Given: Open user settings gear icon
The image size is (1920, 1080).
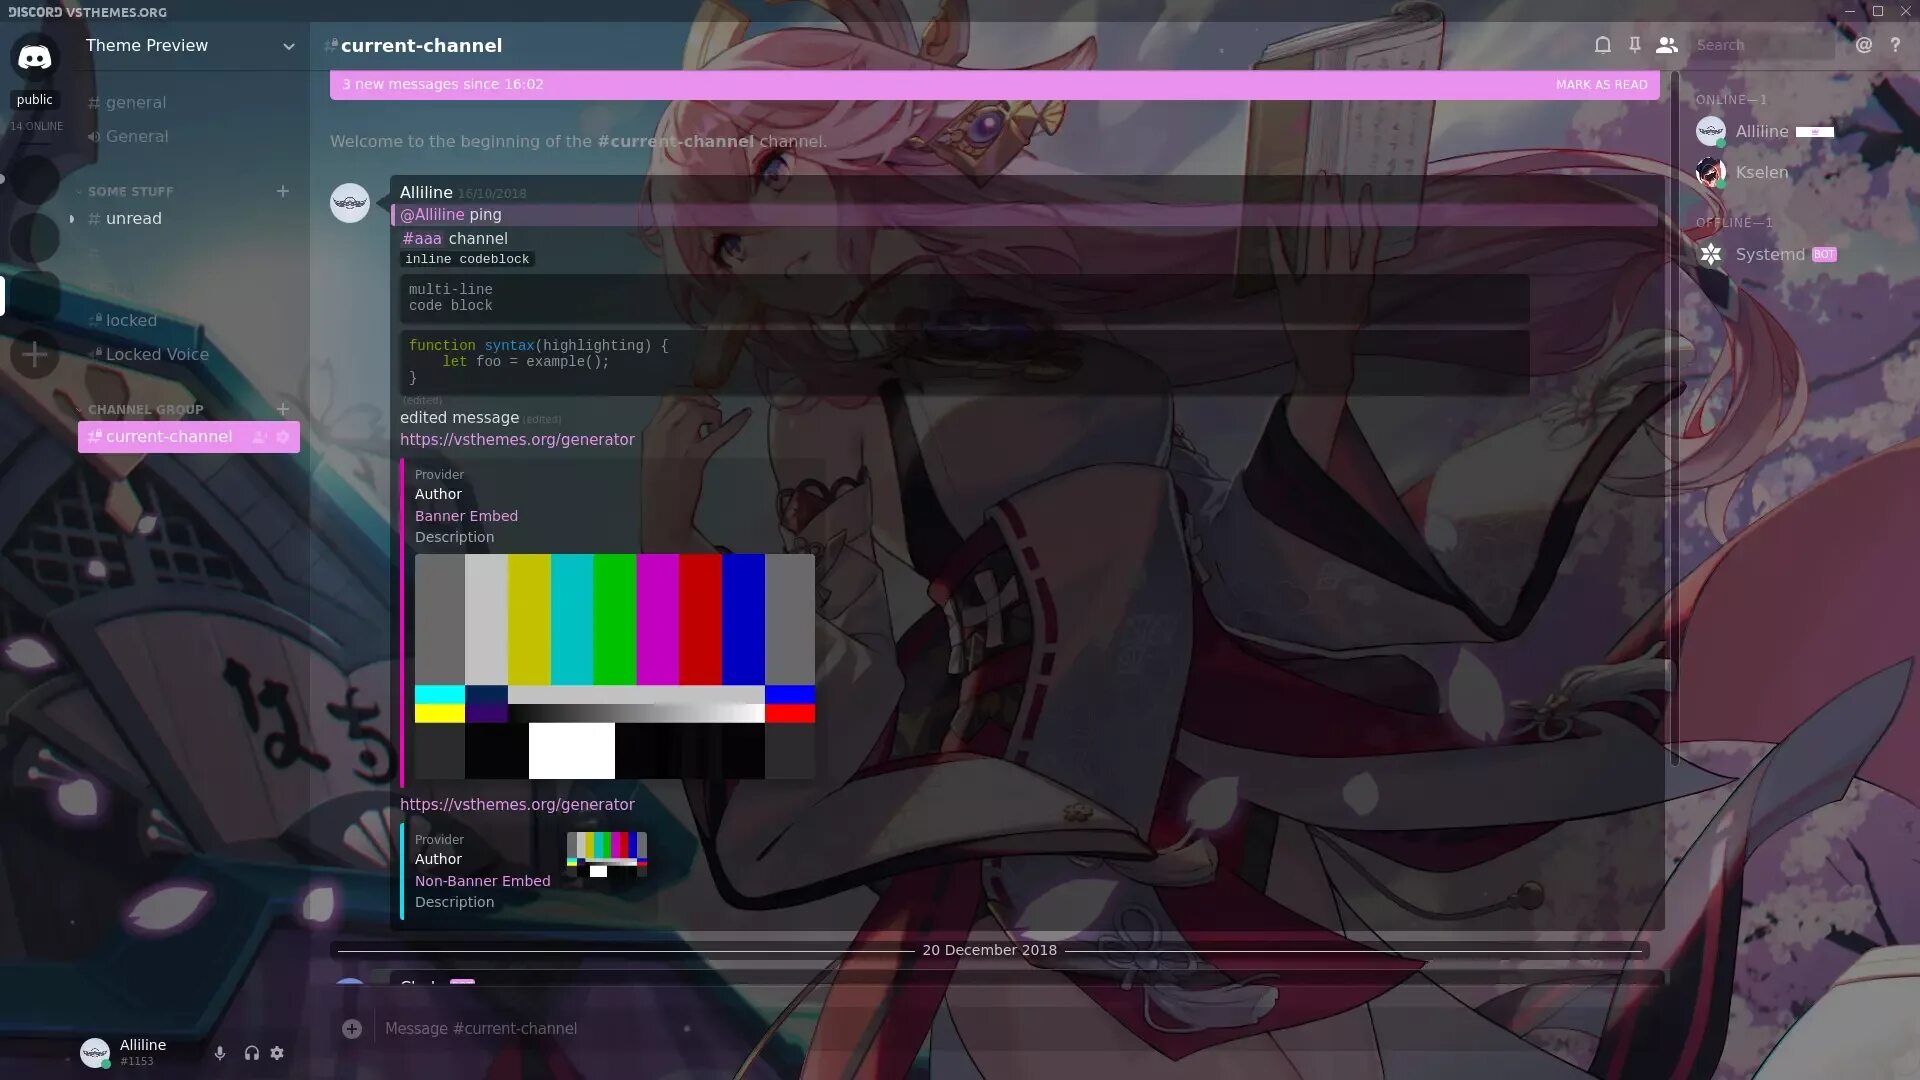Looking at the screenshot, I should click(277, 1053).
